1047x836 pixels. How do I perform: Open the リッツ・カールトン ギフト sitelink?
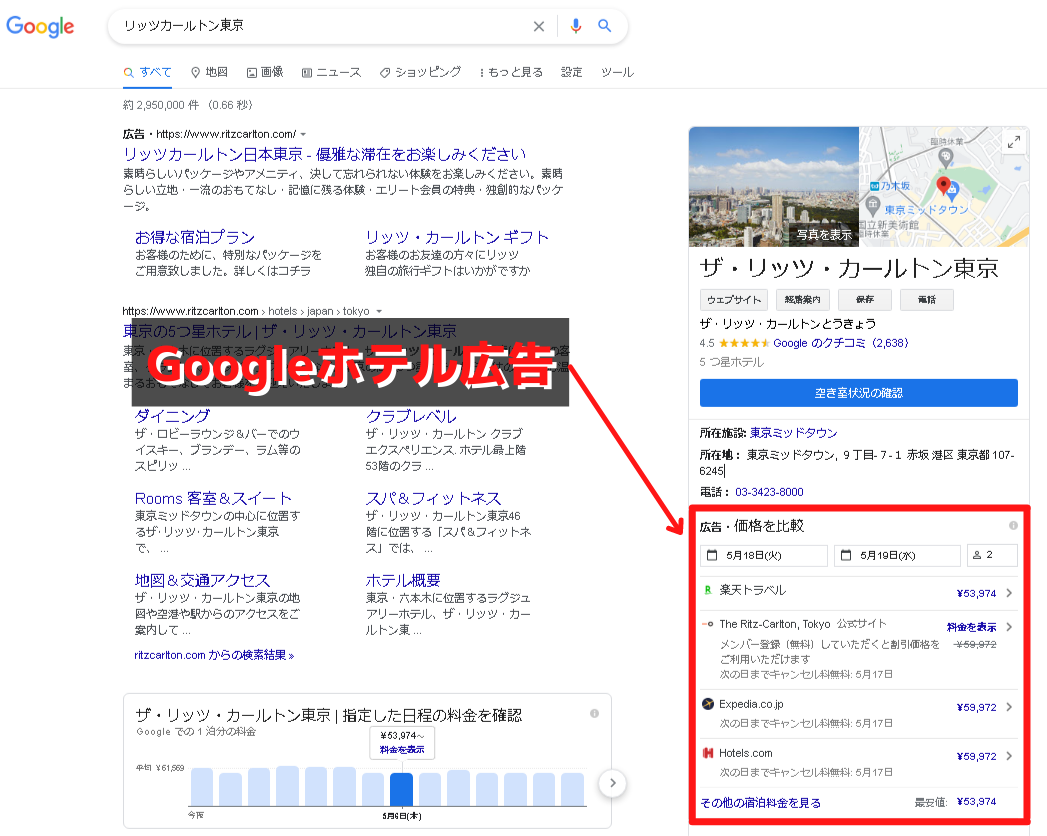tap(457, 237)
